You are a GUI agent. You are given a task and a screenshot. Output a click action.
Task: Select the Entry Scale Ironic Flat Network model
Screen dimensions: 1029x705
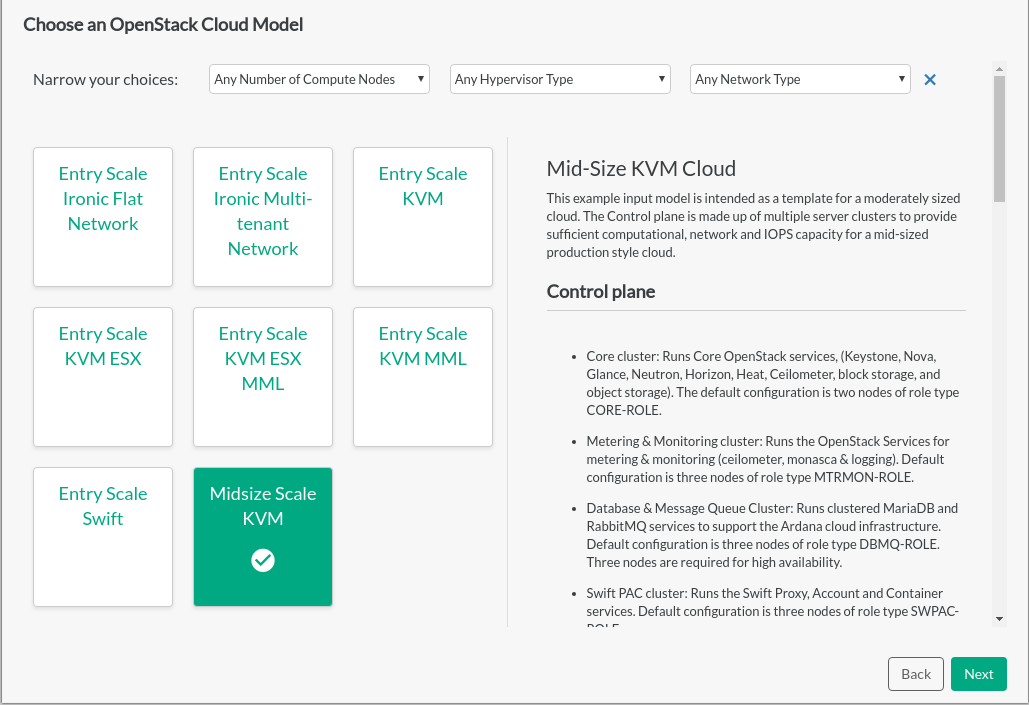click(x=103, y=216)
